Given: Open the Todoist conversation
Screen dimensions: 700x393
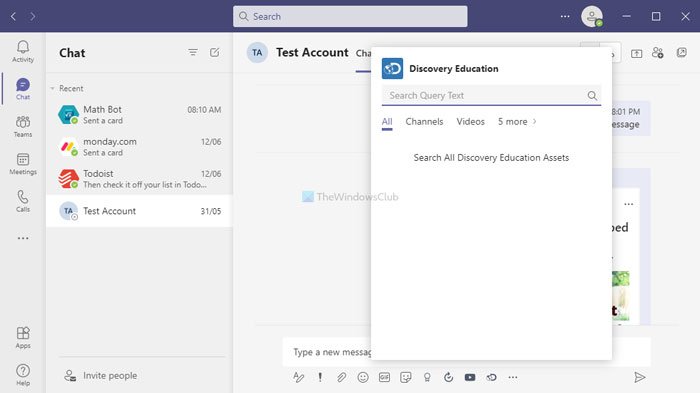Looking at the screenshot, I should pos(139,179).
